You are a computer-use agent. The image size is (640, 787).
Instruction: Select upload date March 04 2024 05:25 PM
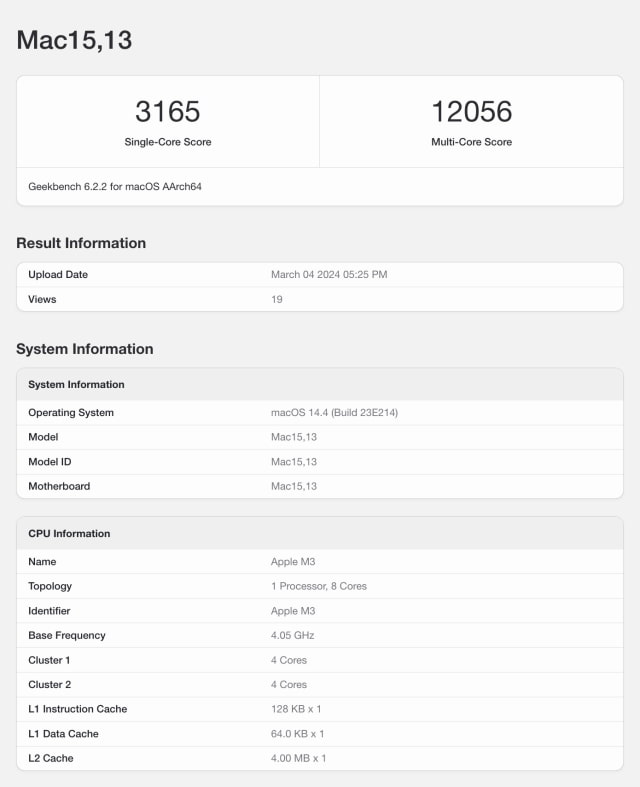pyautogui.click(x=329, y=275)
